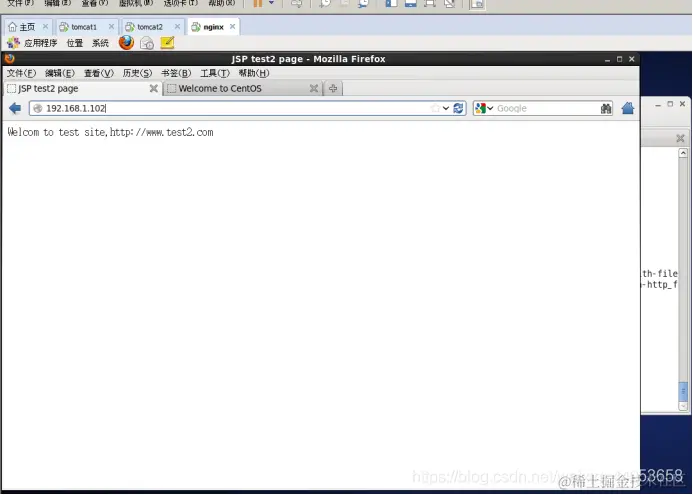Viewport: 693px width, 495px height.
Task: Reload the current page
Action: coord(458,108)
